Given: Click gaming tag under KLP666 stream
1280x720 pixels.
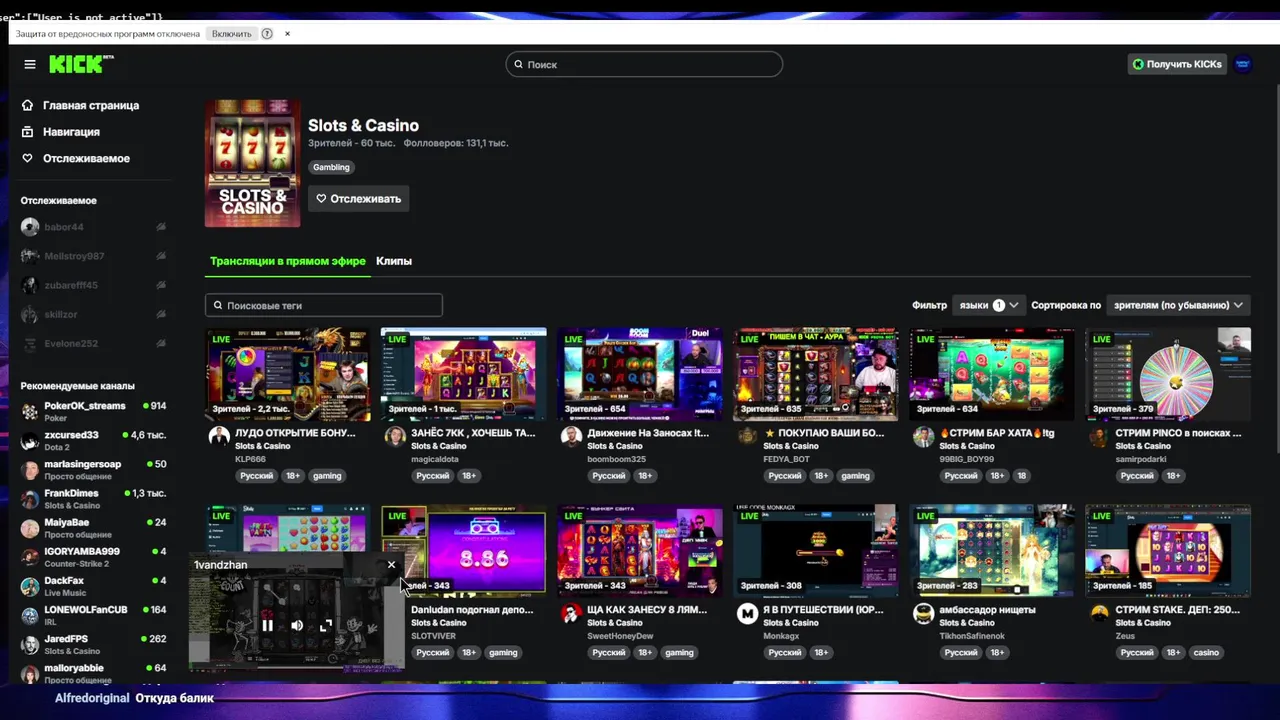Looking at the screenshot, I should click(x=327, y=476).
